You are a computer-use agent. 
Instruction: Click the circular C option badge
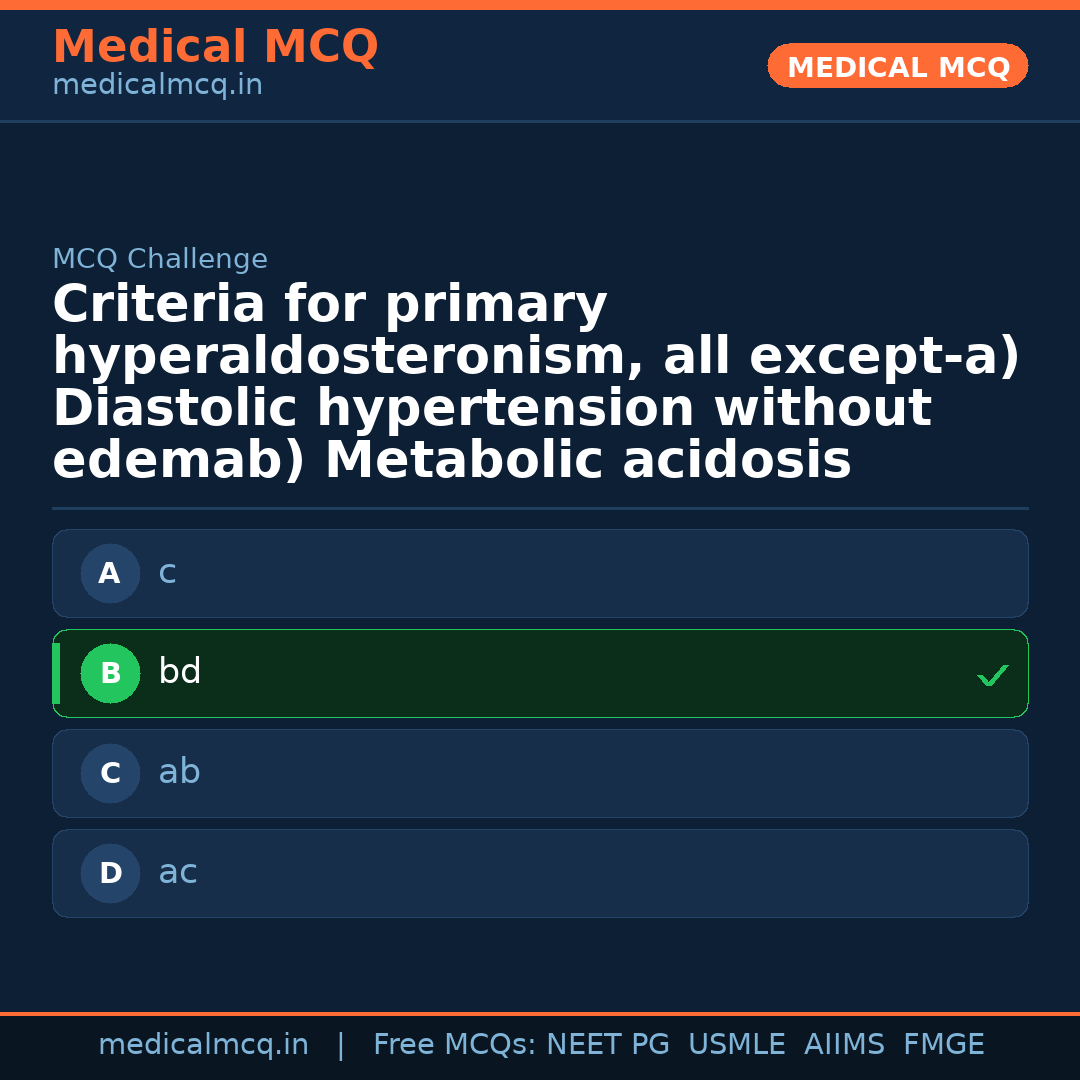110,773
